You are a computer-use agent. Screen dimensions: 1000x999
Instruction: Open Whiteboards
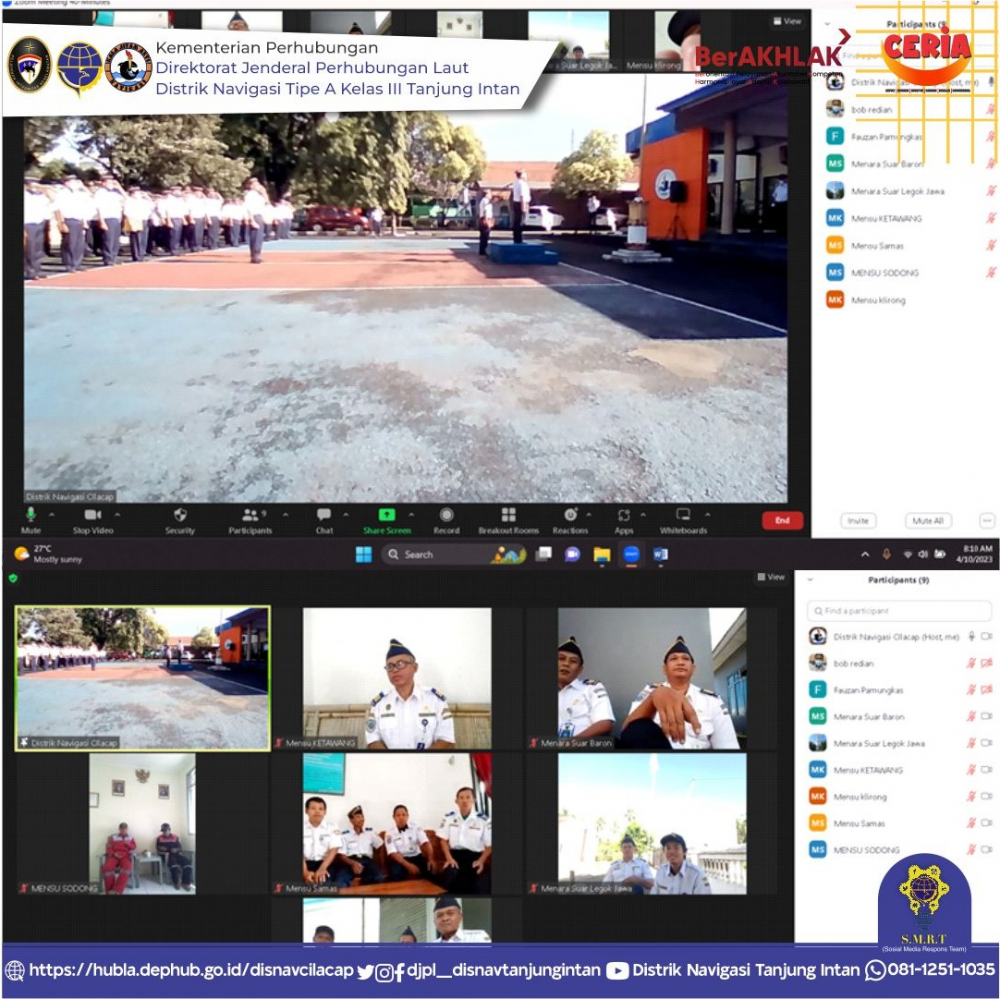click(x=683, y=520)
